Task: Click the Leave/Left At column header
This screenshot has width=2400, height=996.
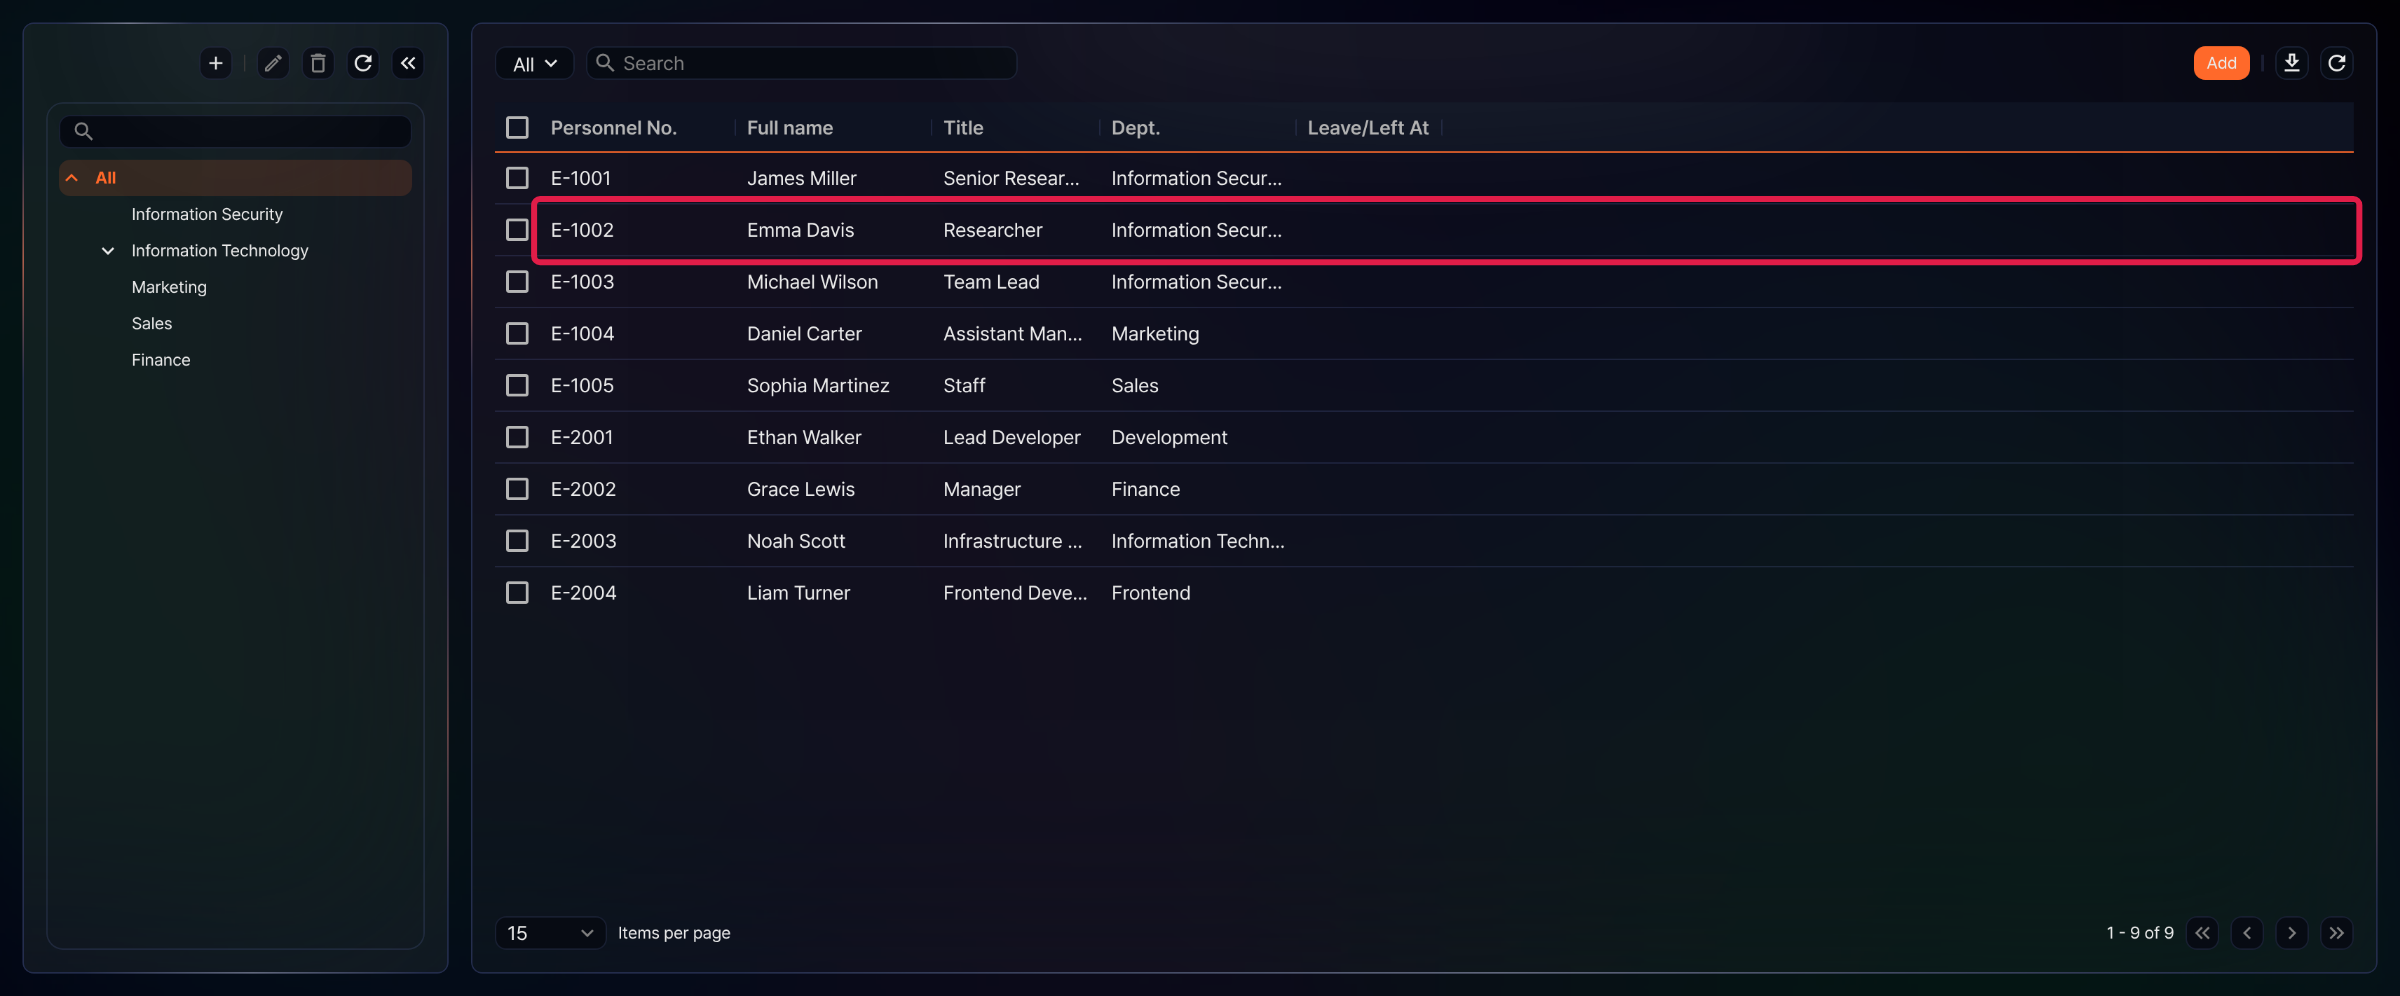Action: [x=1368, y=128]
